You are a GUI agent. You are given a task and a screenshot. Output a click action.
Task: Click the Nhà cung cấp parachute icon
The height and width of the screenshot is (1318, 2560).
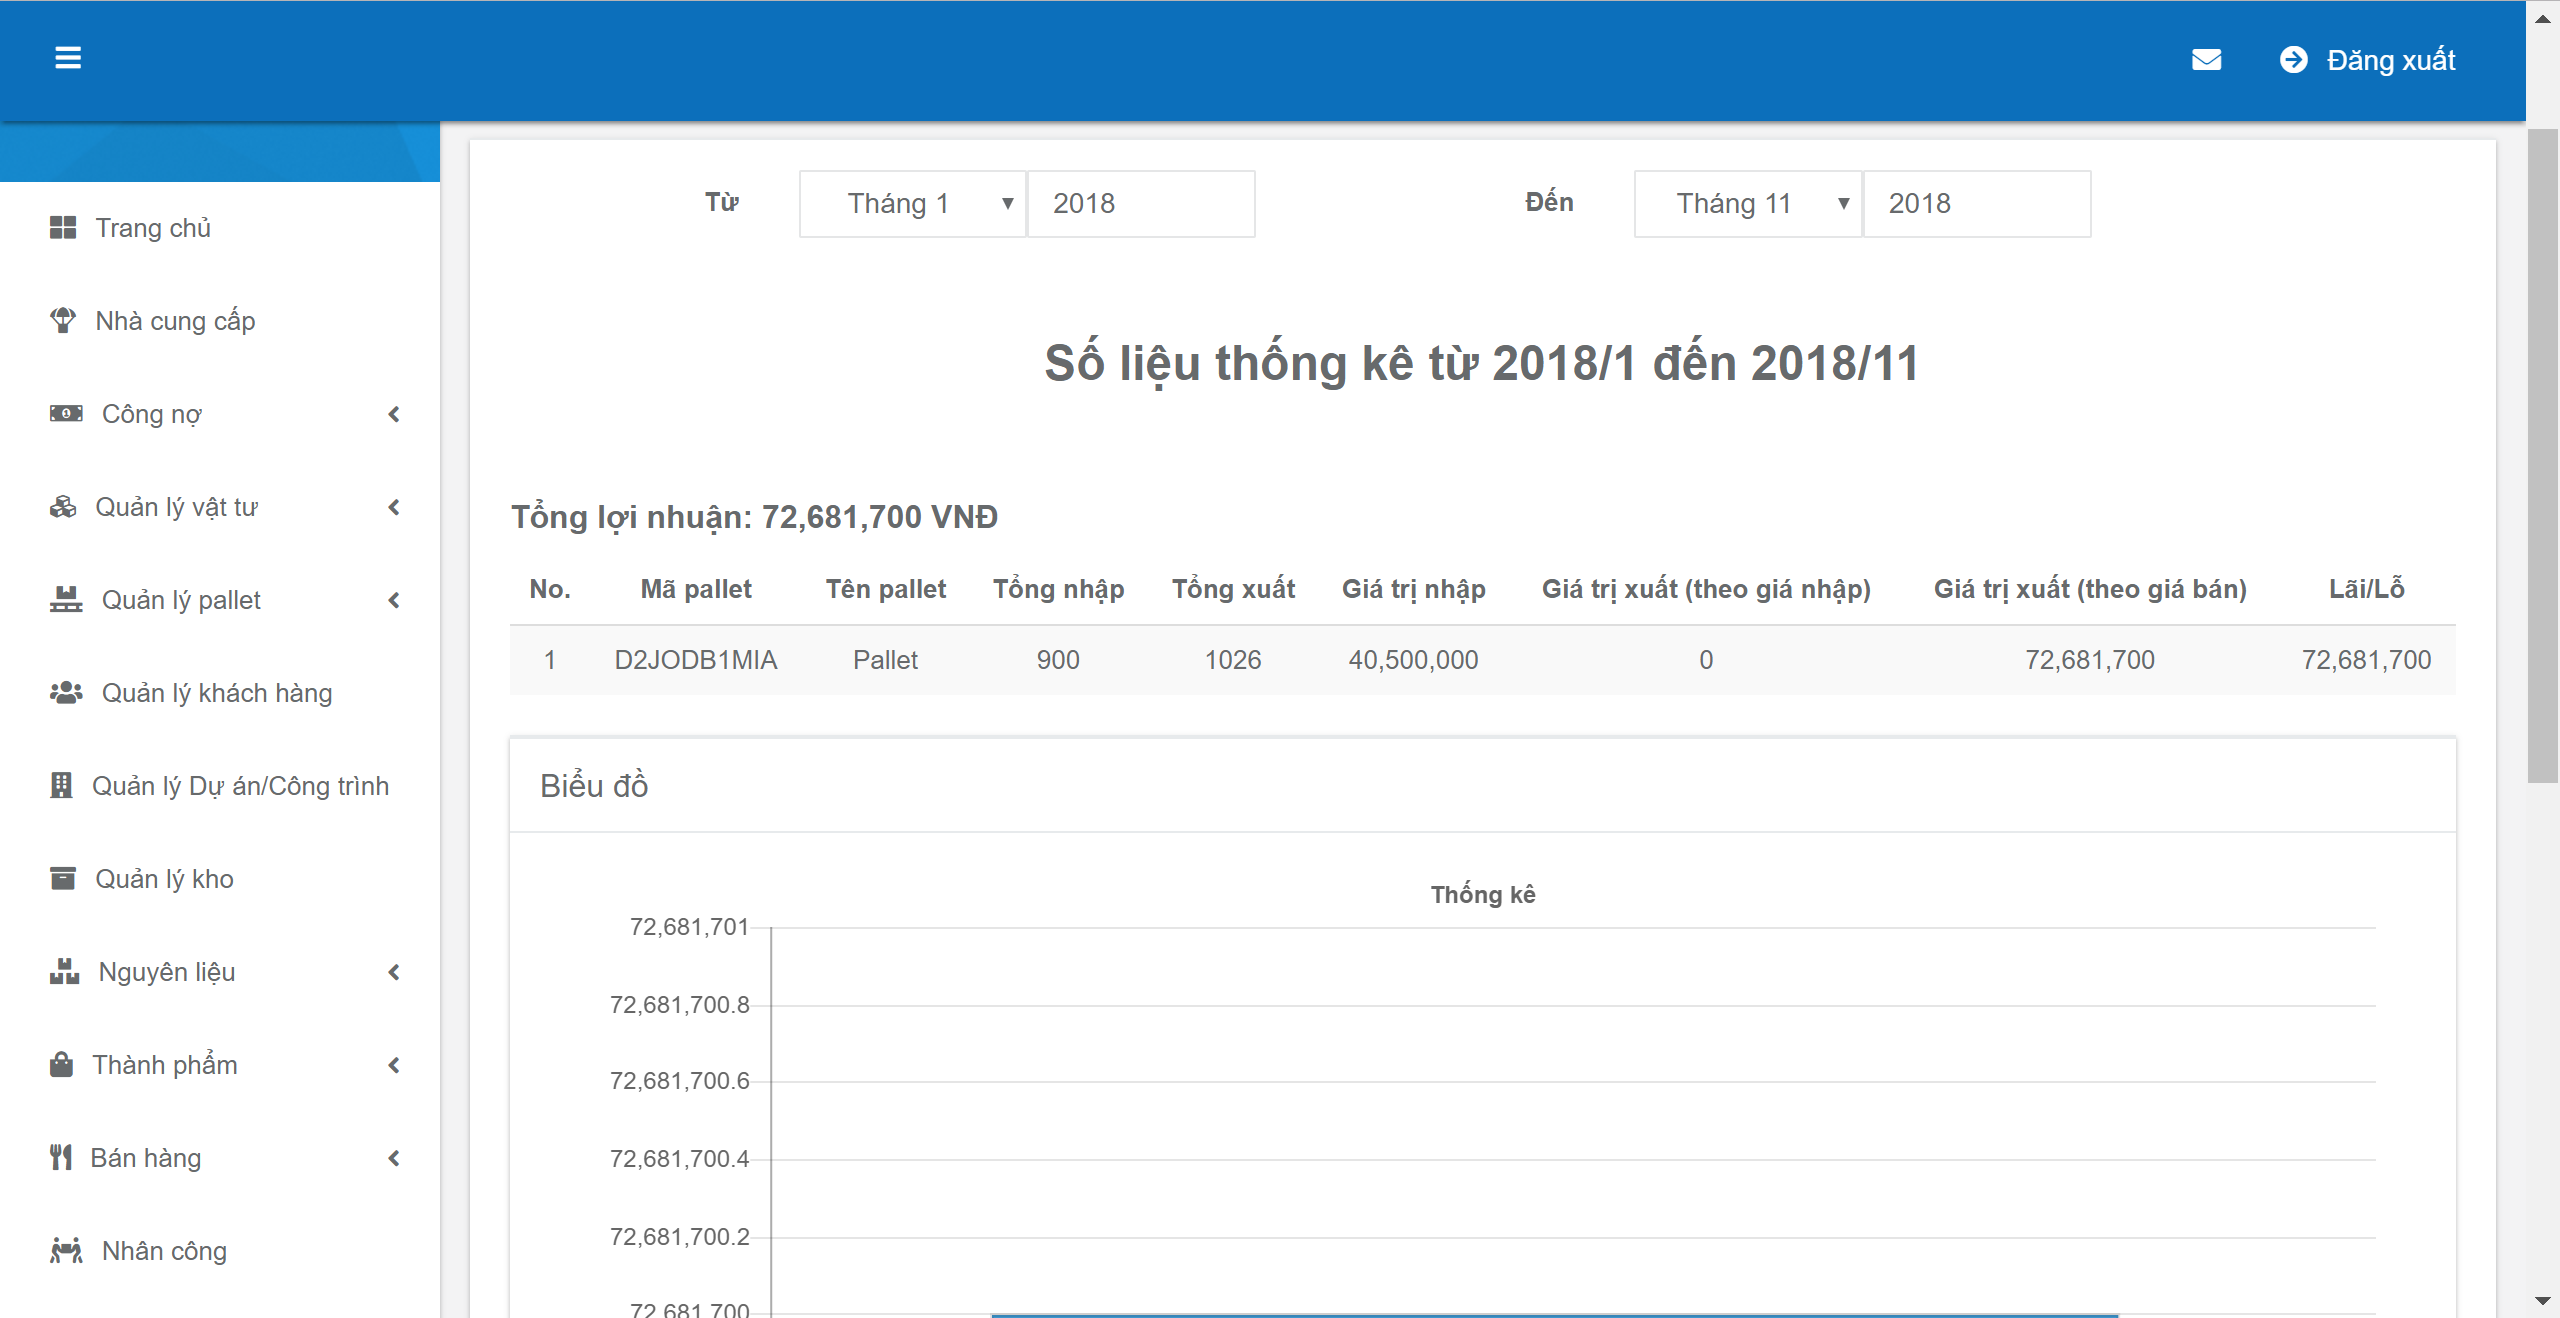pyautogui.click(x=63, y=321)
